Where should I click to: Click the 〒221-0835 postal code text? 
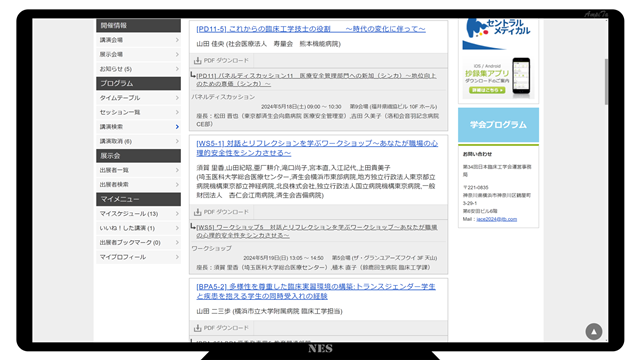pyautogui.click(x=476, y=188)
